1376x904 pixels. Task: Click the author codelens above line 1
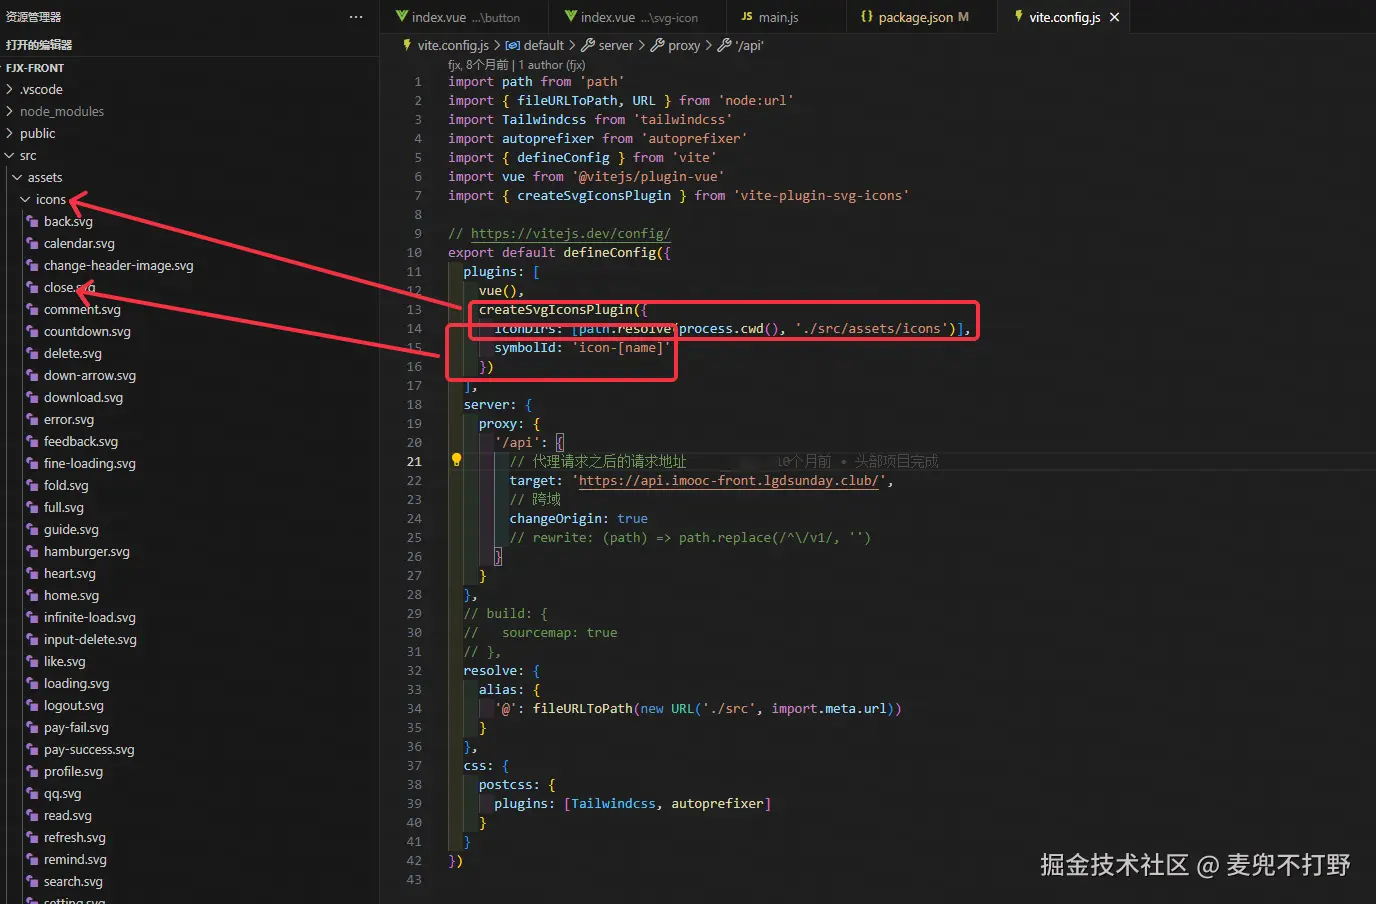516,65
